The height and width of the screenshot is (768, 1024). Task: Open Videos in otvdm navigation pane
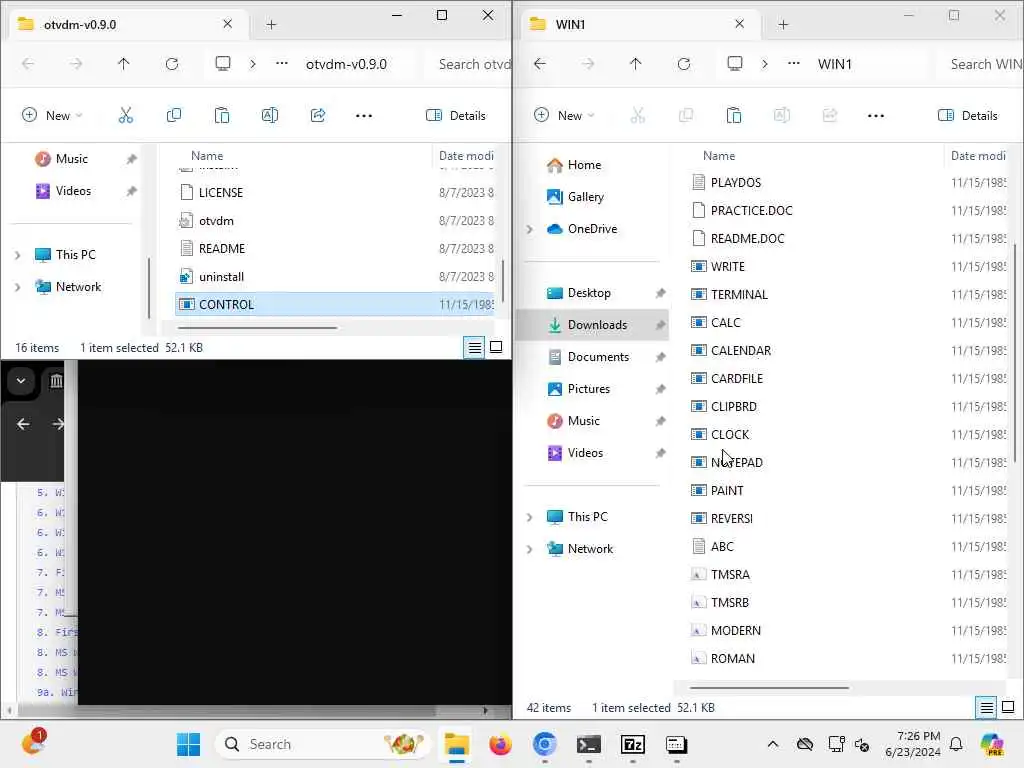(x=73, y=191)
